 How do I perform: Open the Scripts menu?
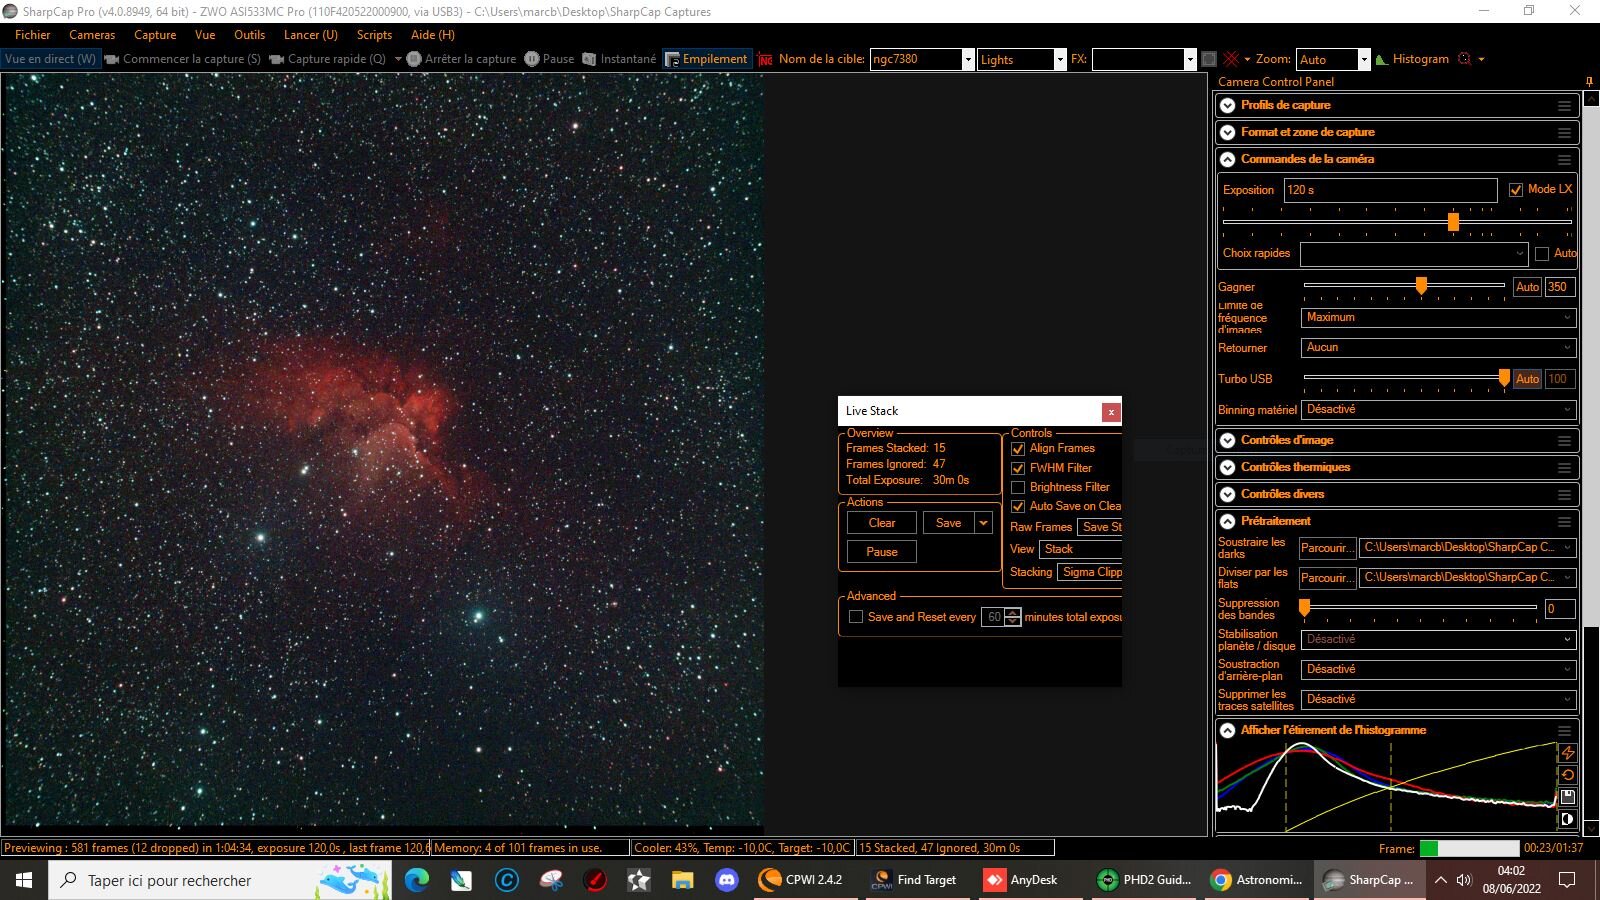pyautogui.click(x=374, y=35)
